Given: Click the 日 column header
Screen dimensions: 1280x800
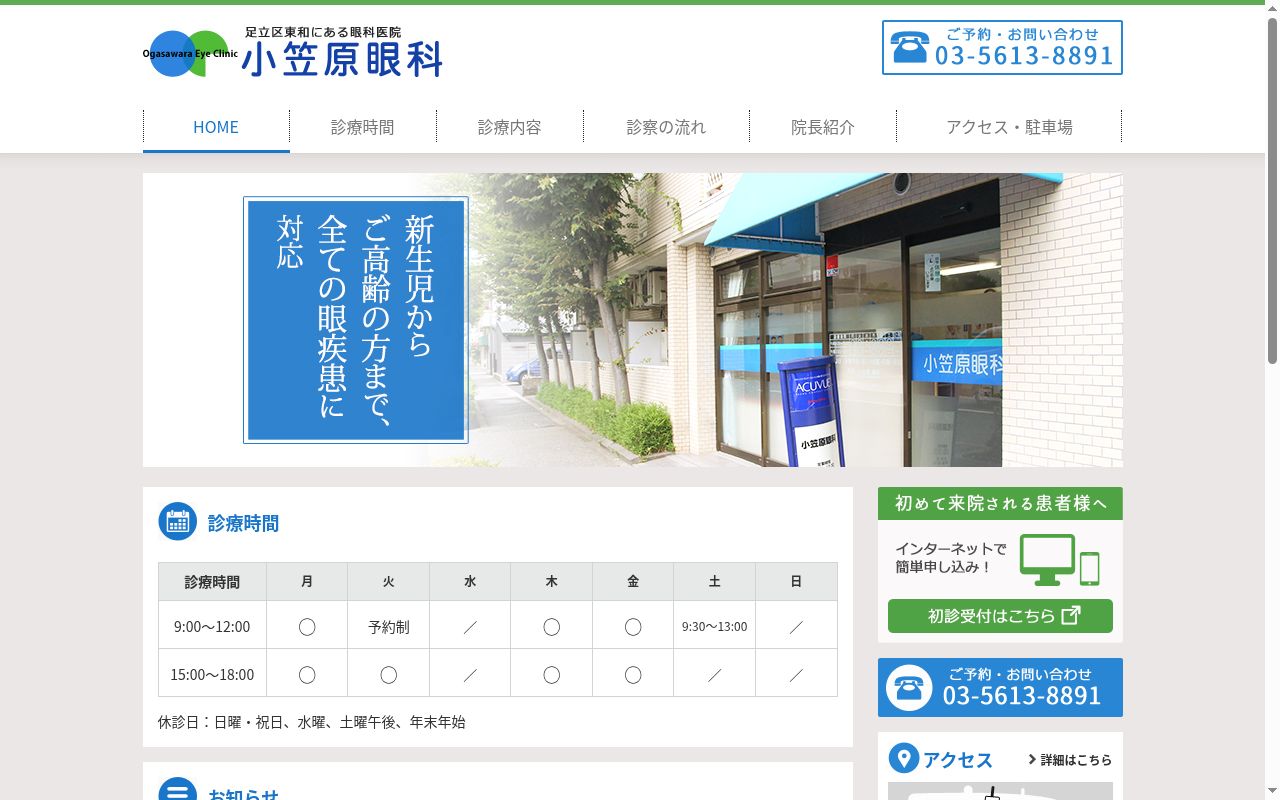Looking at the screenshot, I should 796,581.
